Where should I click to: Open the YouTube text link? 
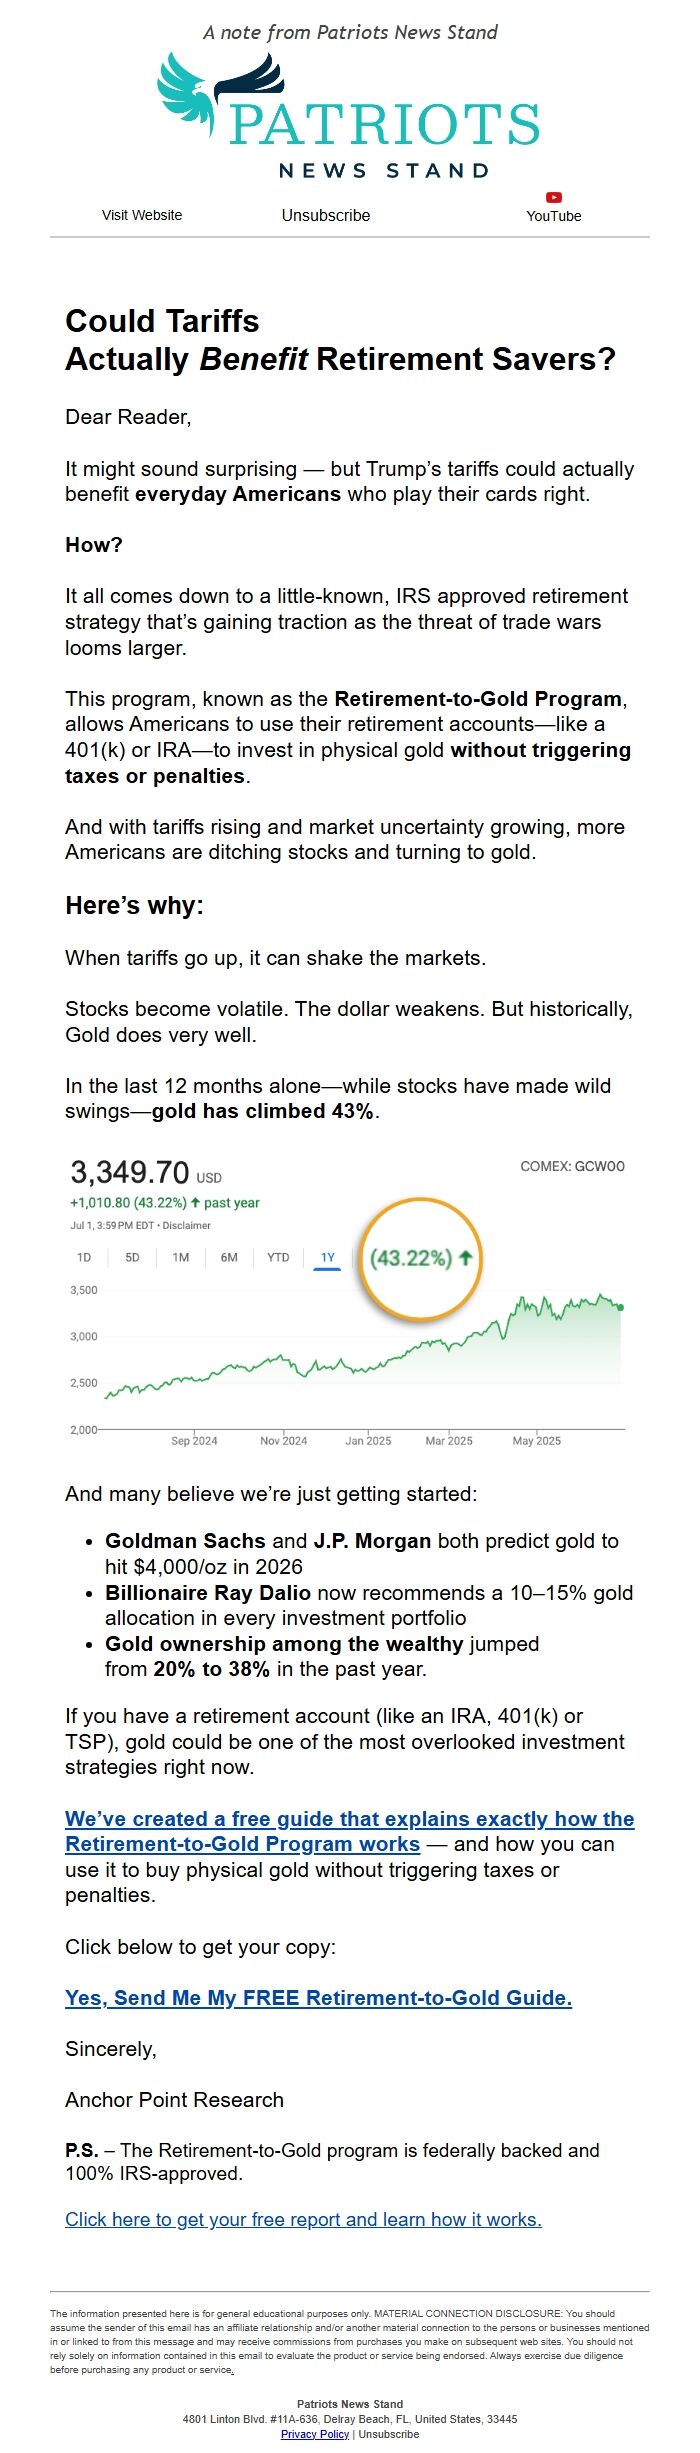(554, 216)
